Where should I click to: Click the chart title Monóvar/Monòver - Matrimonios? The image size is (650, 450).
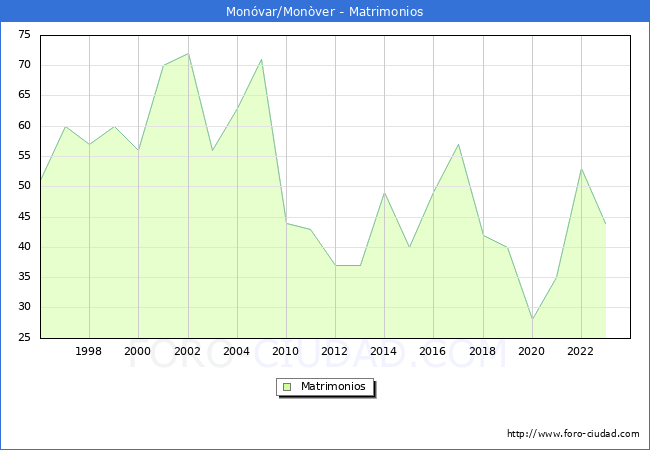click(x=325, y=12)
